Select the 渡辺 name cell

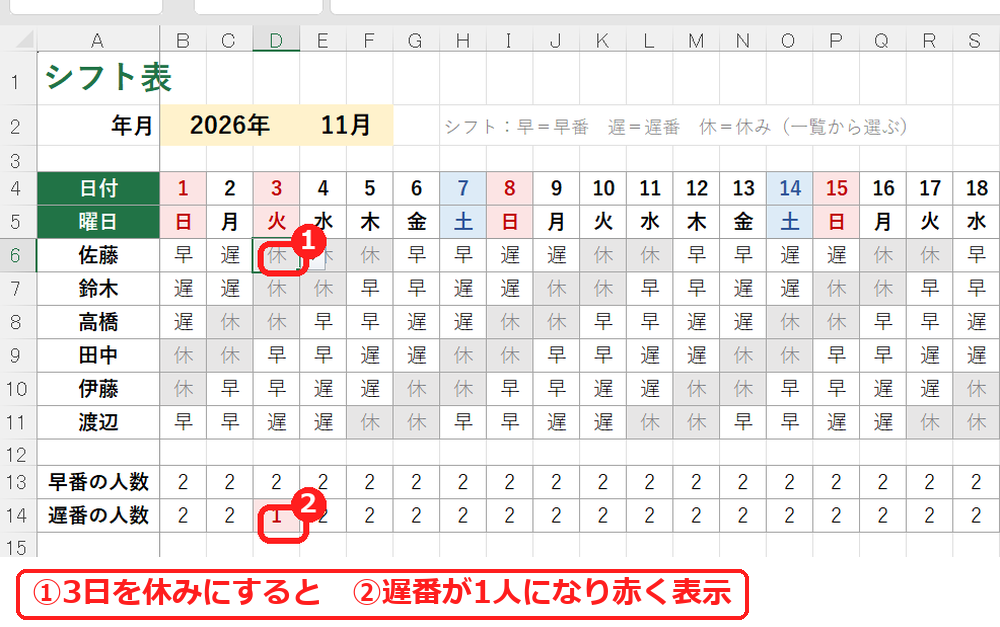coord(98,422)
